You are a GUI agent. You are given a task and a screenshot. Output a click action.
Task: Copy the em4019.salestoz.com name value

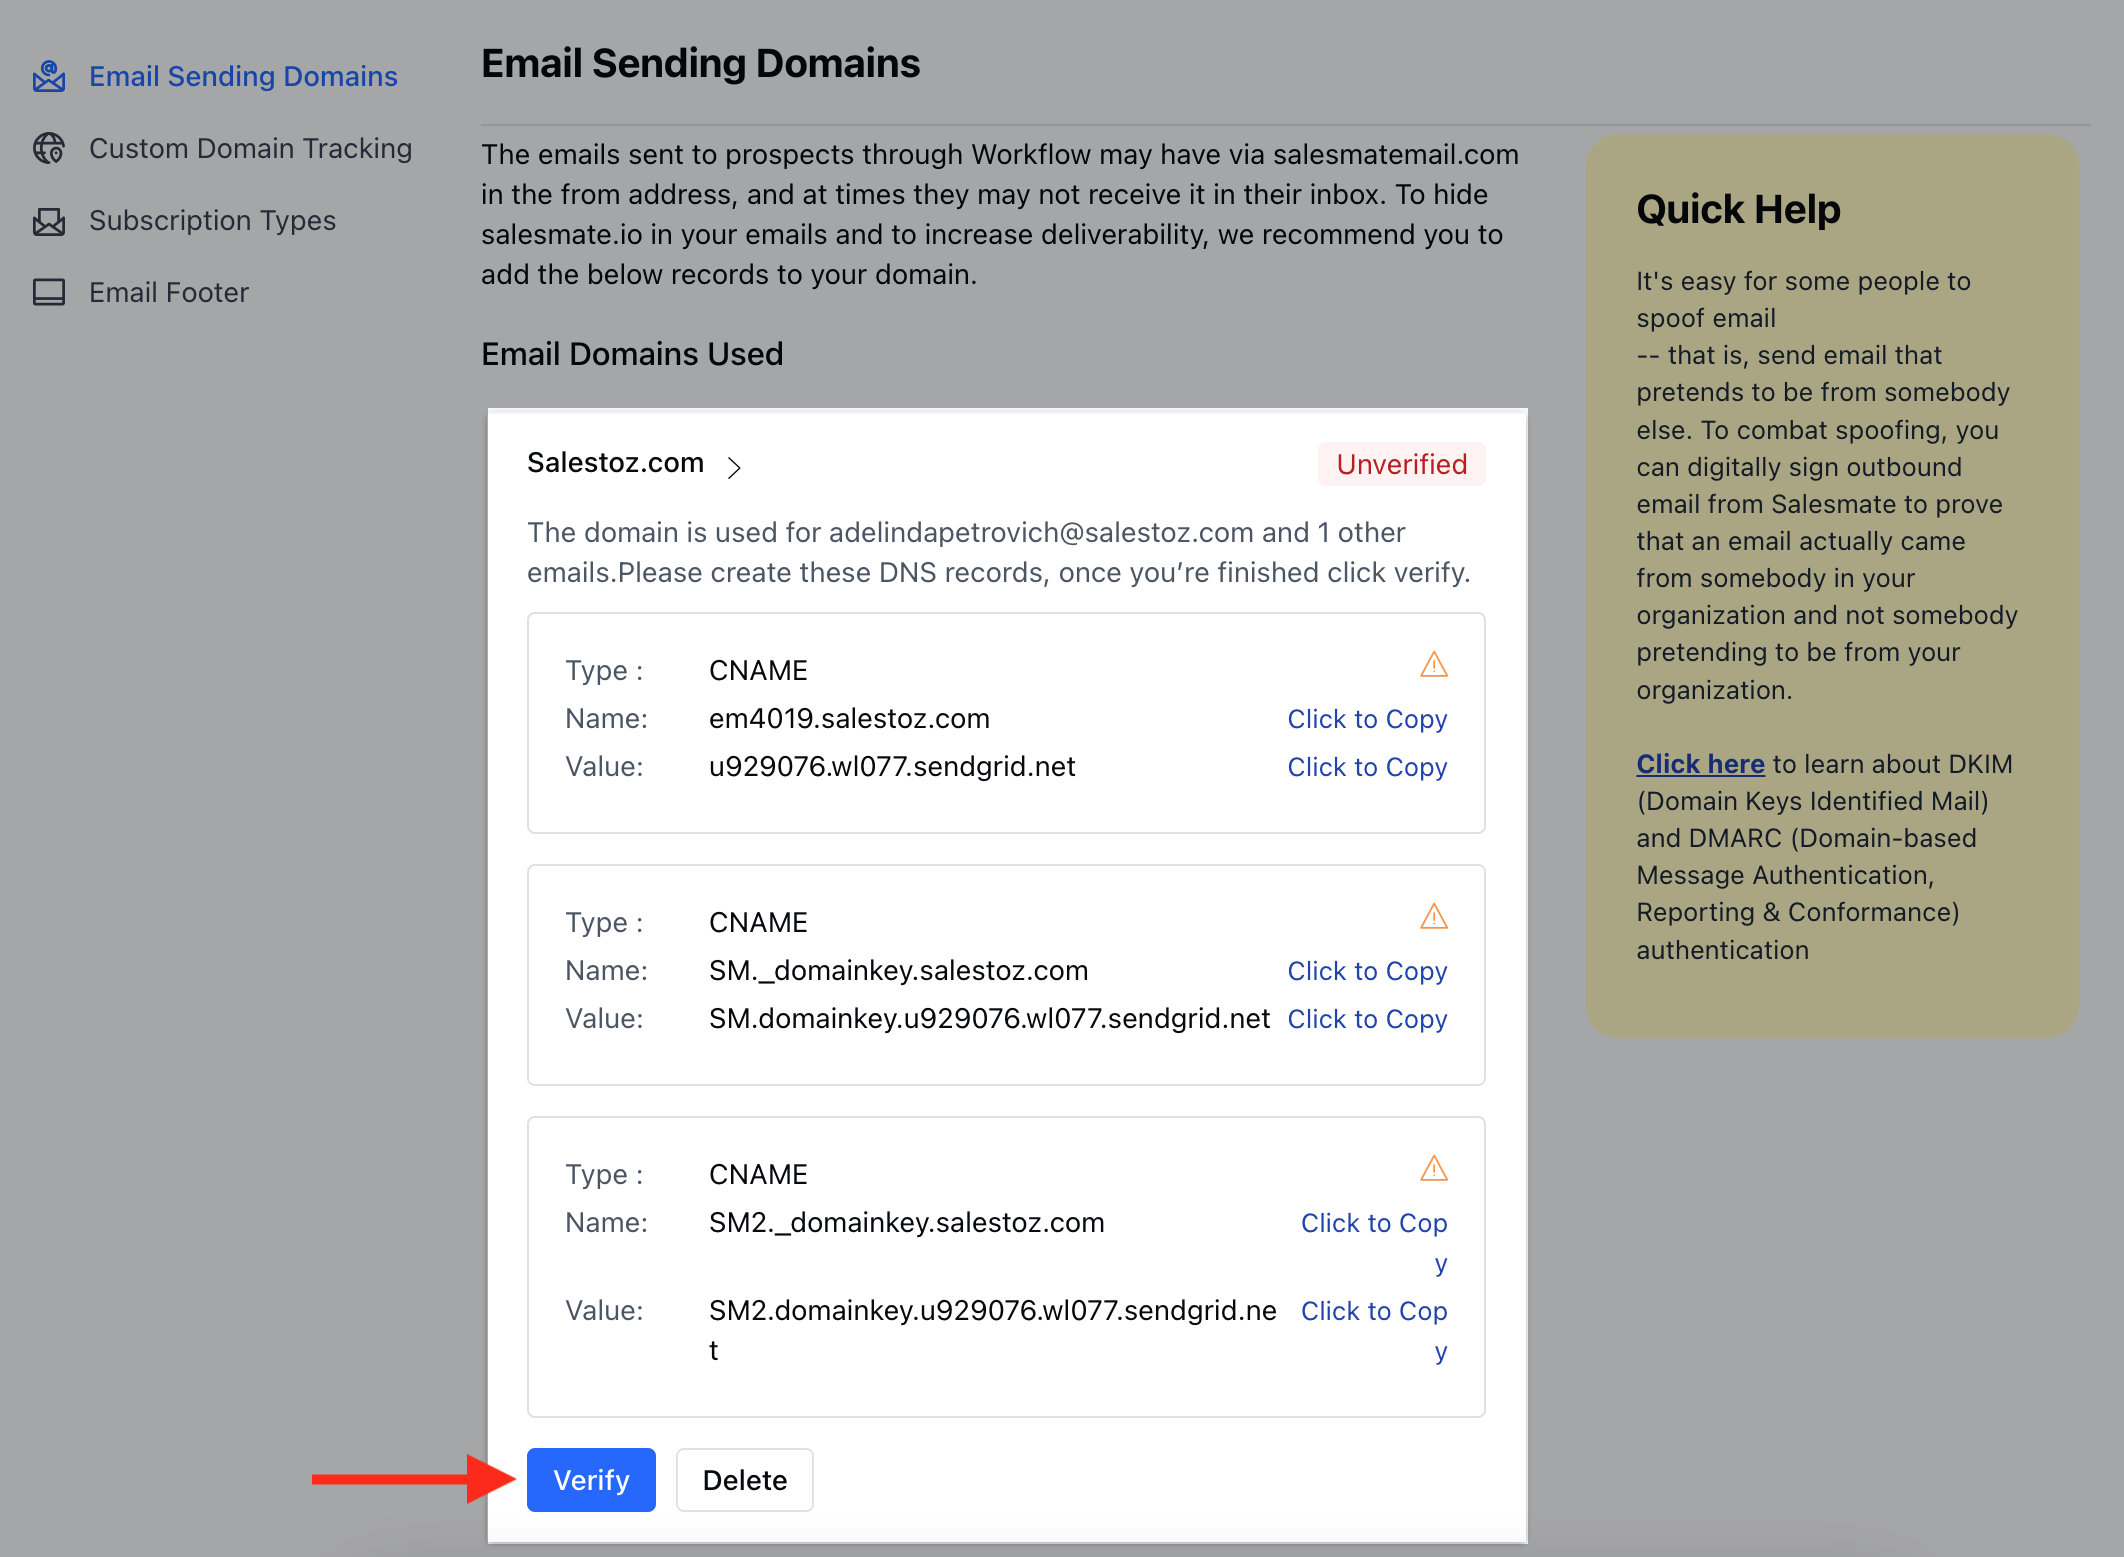pos(1366,719)
